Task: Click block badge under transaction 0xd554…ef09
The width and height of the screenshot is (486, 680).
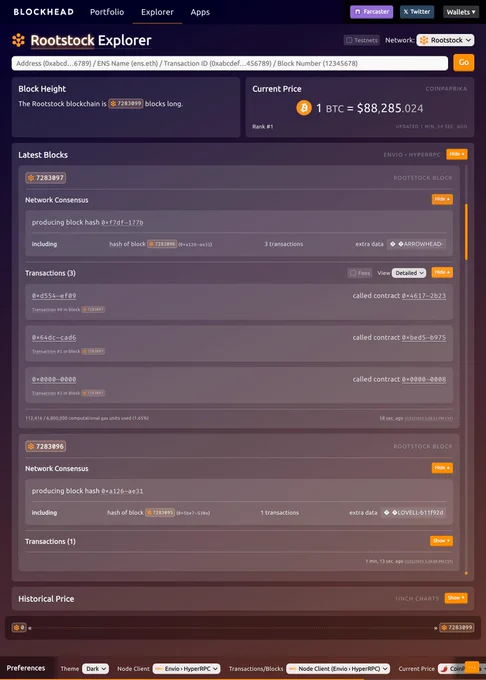Action: tap(93, 310)
